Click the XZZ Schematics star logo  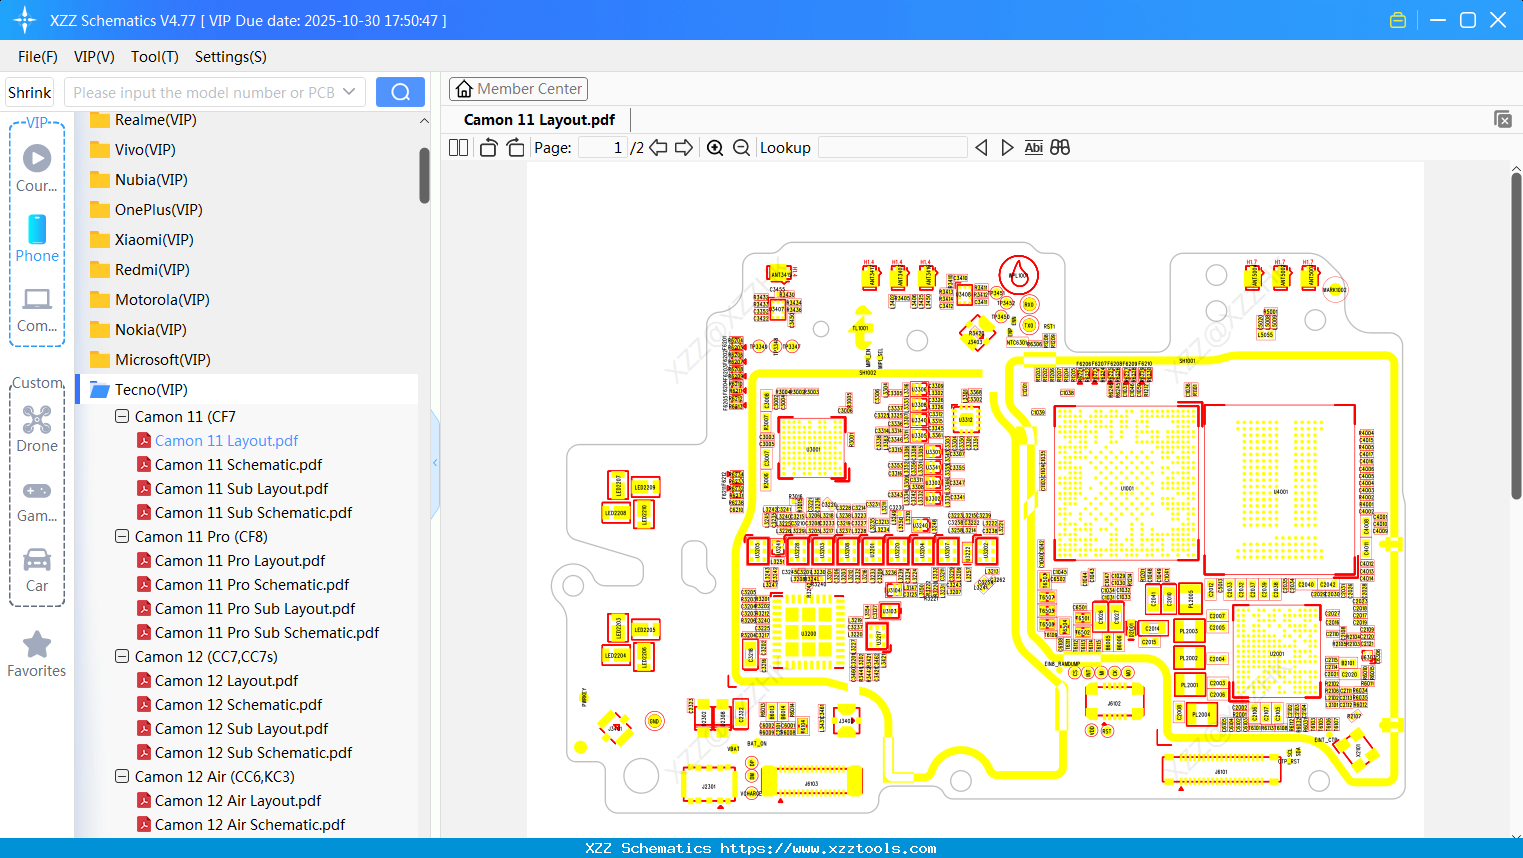tap(25, 20)
